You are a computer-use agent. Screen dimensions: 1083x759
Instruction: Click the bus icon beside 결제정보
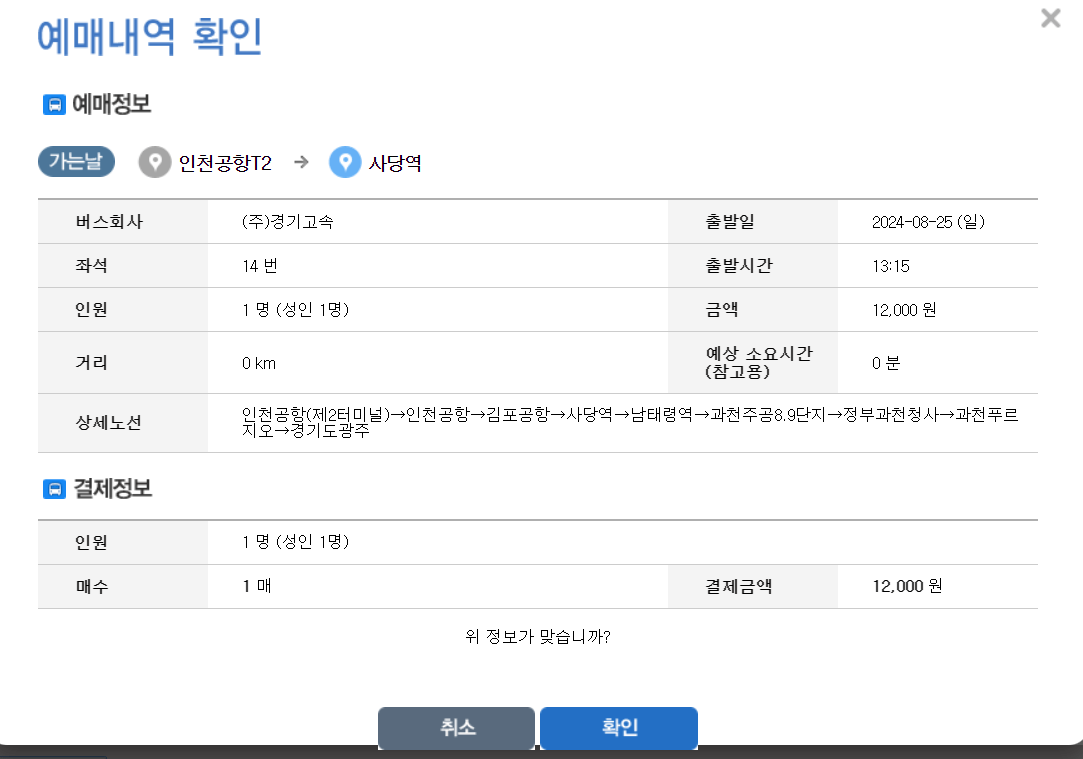click(54, 488)
